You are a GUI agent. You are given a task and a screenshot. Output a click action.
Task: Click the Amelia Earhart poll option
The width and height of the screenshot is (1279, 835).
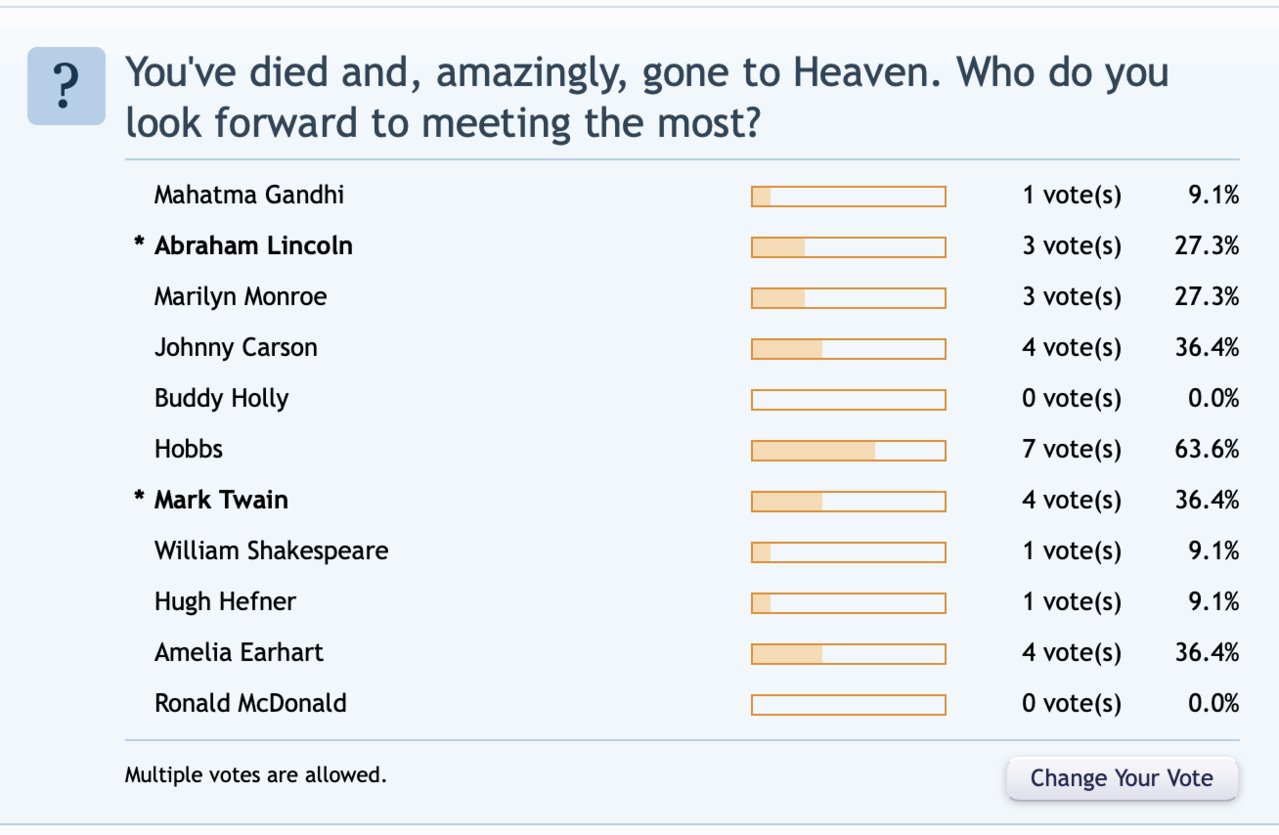[239, 653]
